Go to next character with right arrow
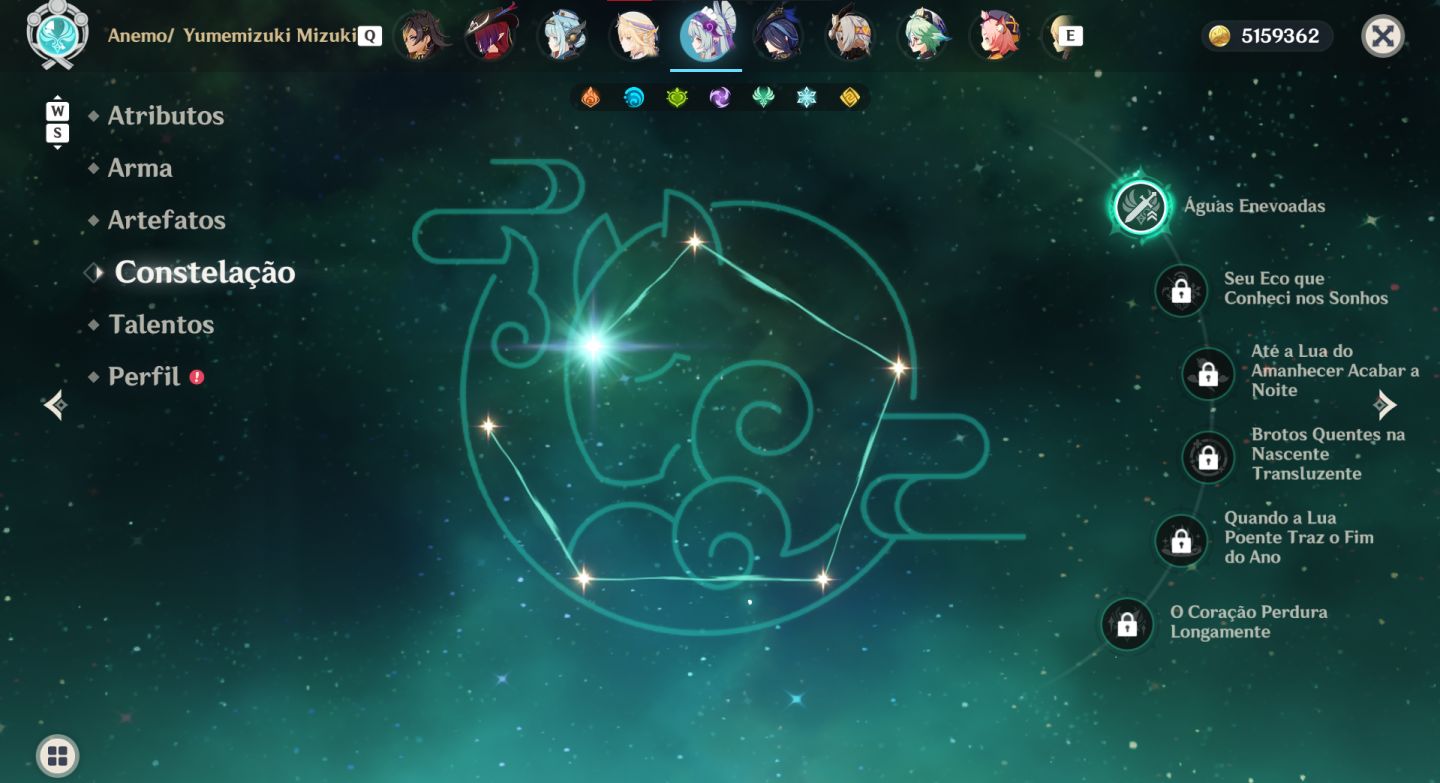Image resolution: width=1440 pixels, height=783 pixels. point(1385,405)
